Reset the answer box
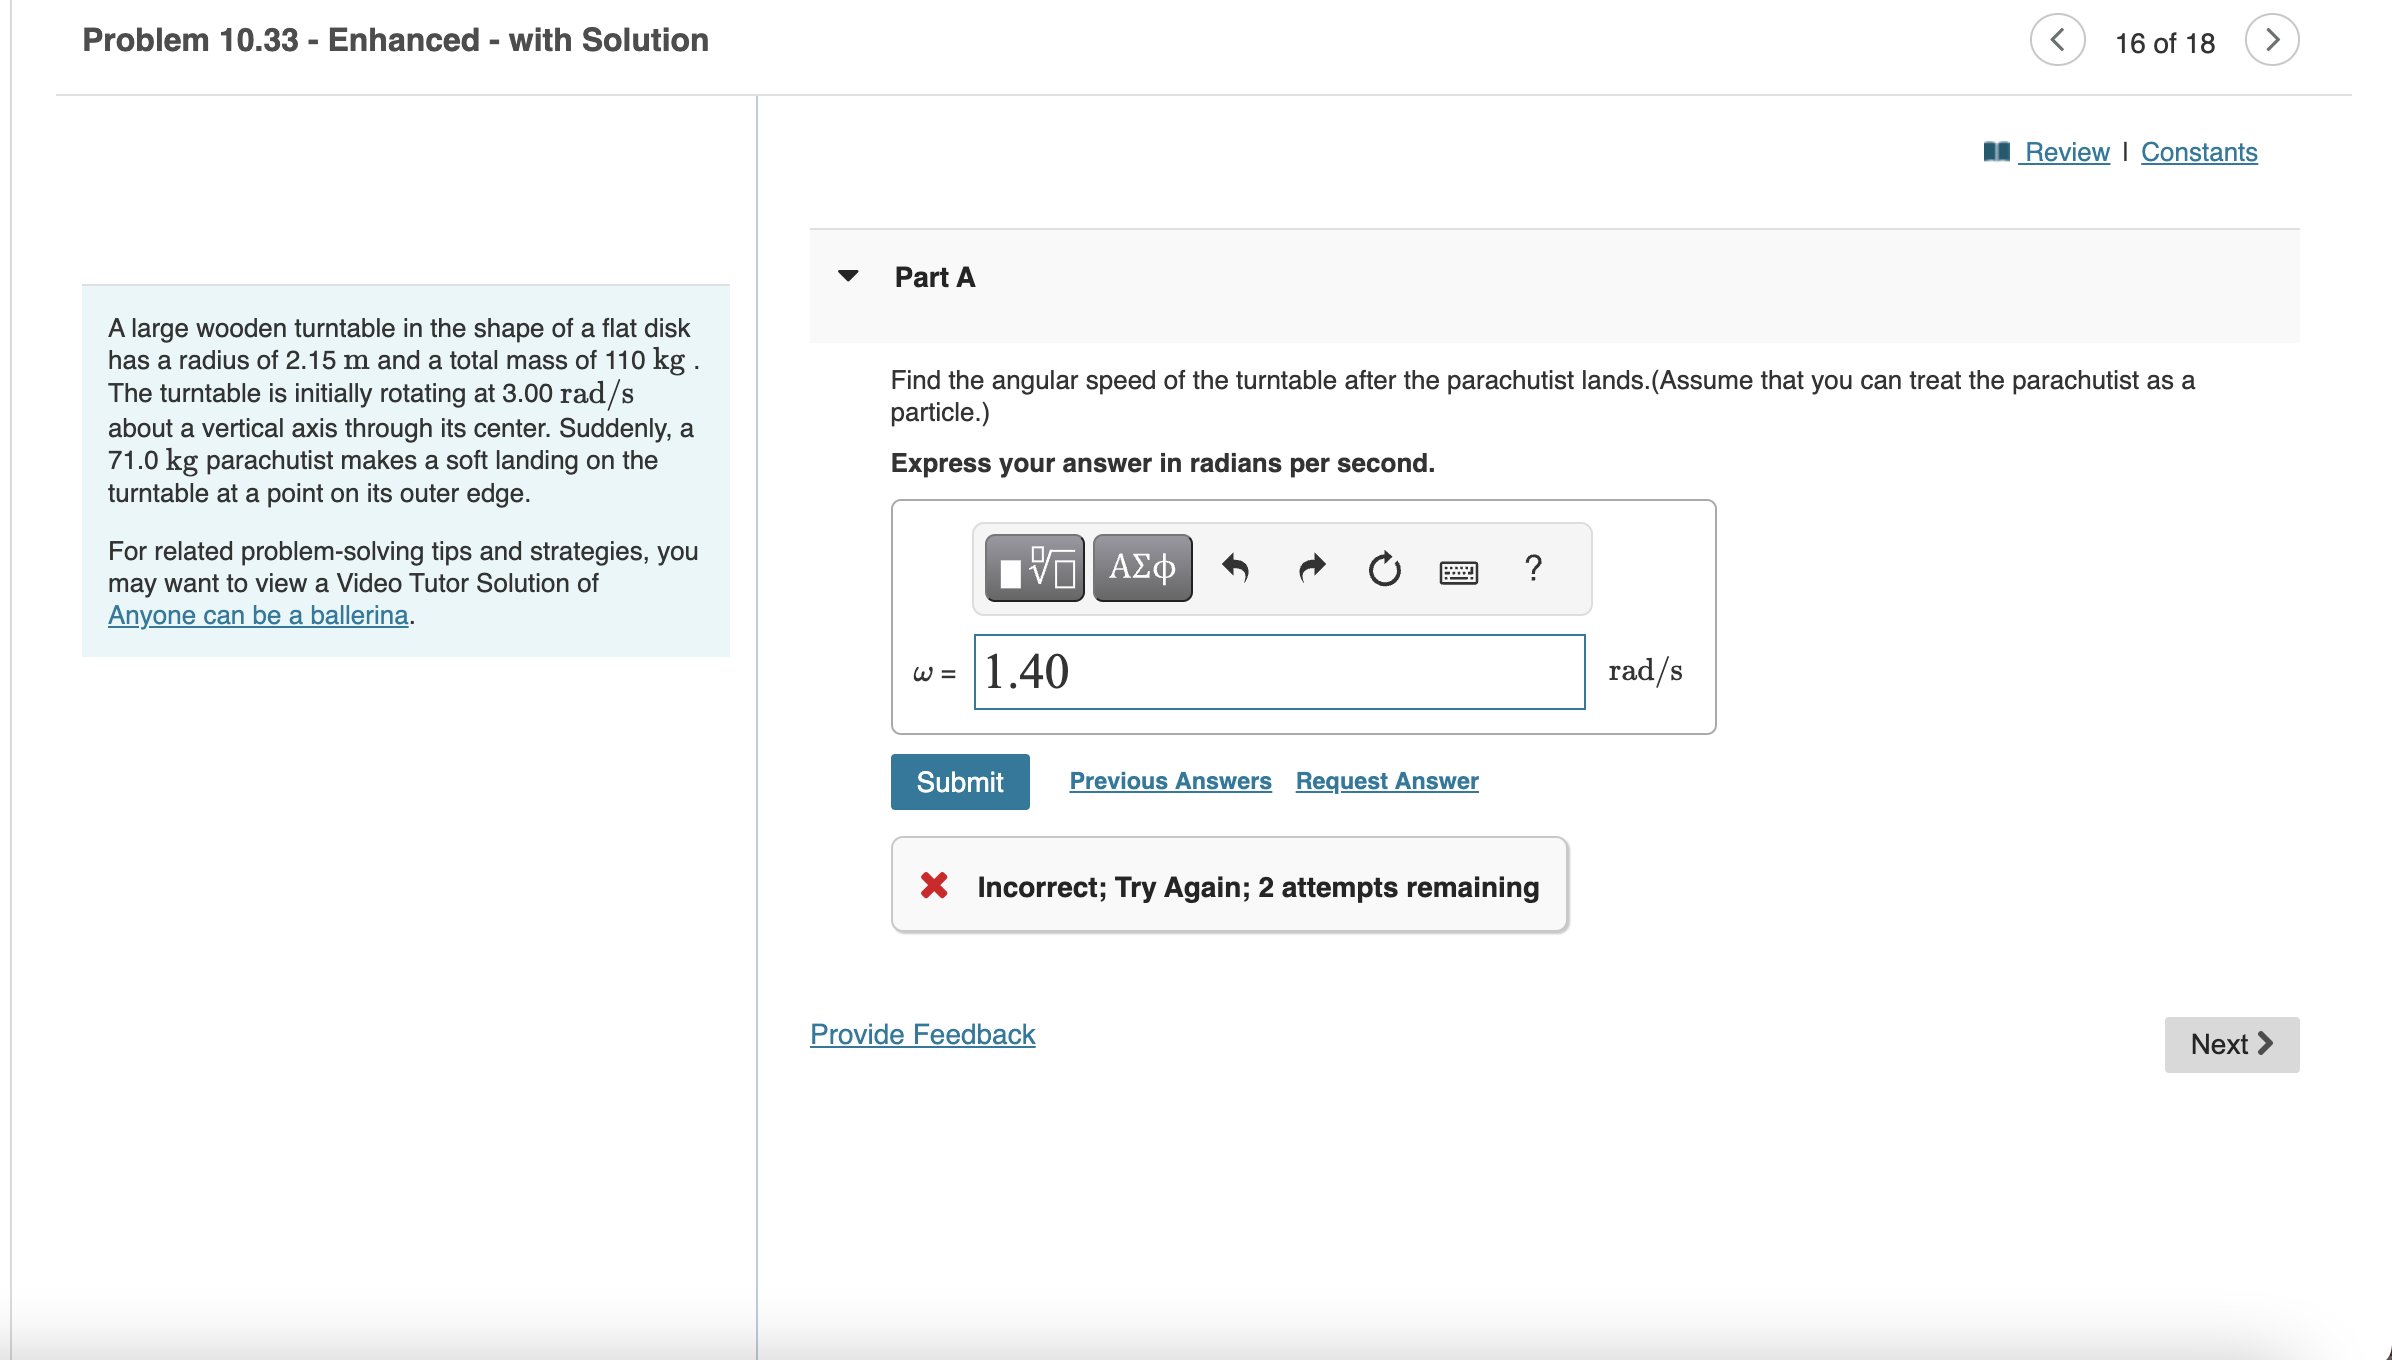2392x1360 pixels. click(1385, 569)
